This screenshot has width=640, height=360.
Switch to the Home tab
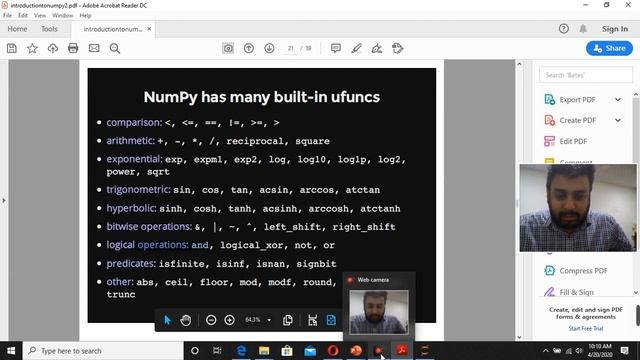tap(17, 29)
